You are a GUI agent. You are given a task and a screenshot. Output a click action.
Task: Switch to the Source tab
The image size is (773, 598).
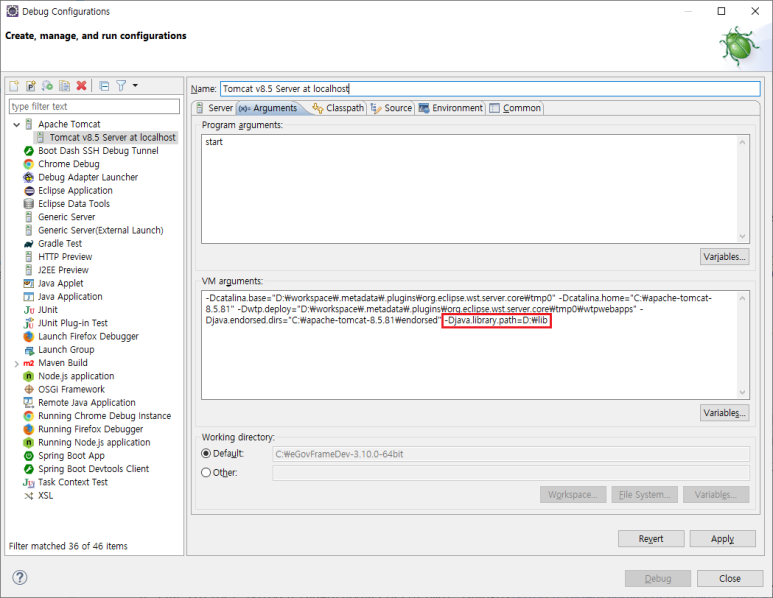pos(392,108)
